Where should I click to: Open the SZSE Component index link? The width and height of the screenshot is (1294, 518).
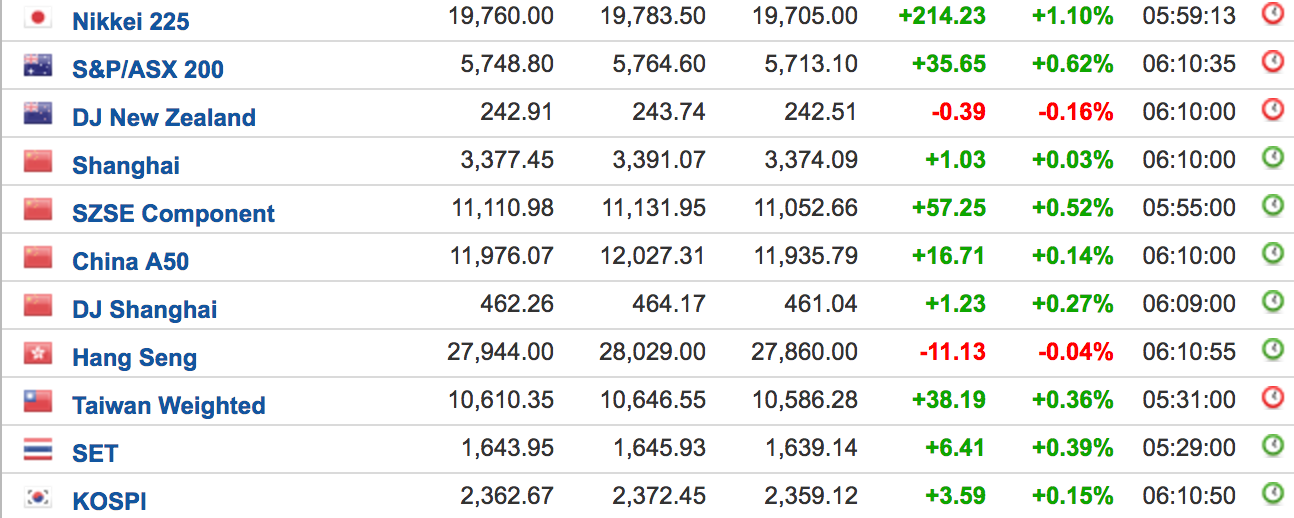tap(174, 213)
